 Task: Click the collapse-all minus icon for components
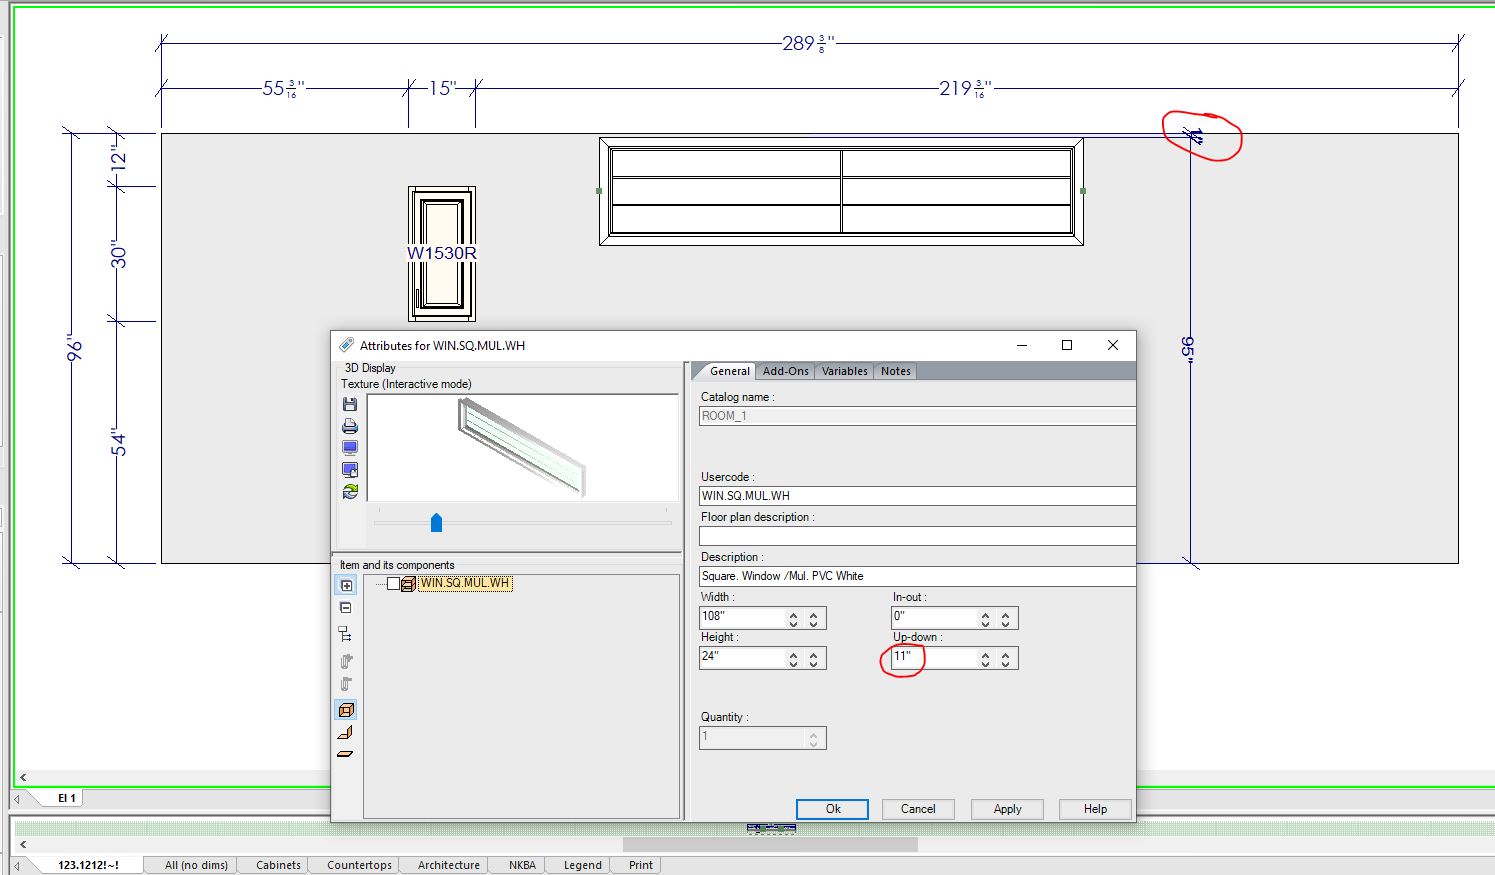346,608
